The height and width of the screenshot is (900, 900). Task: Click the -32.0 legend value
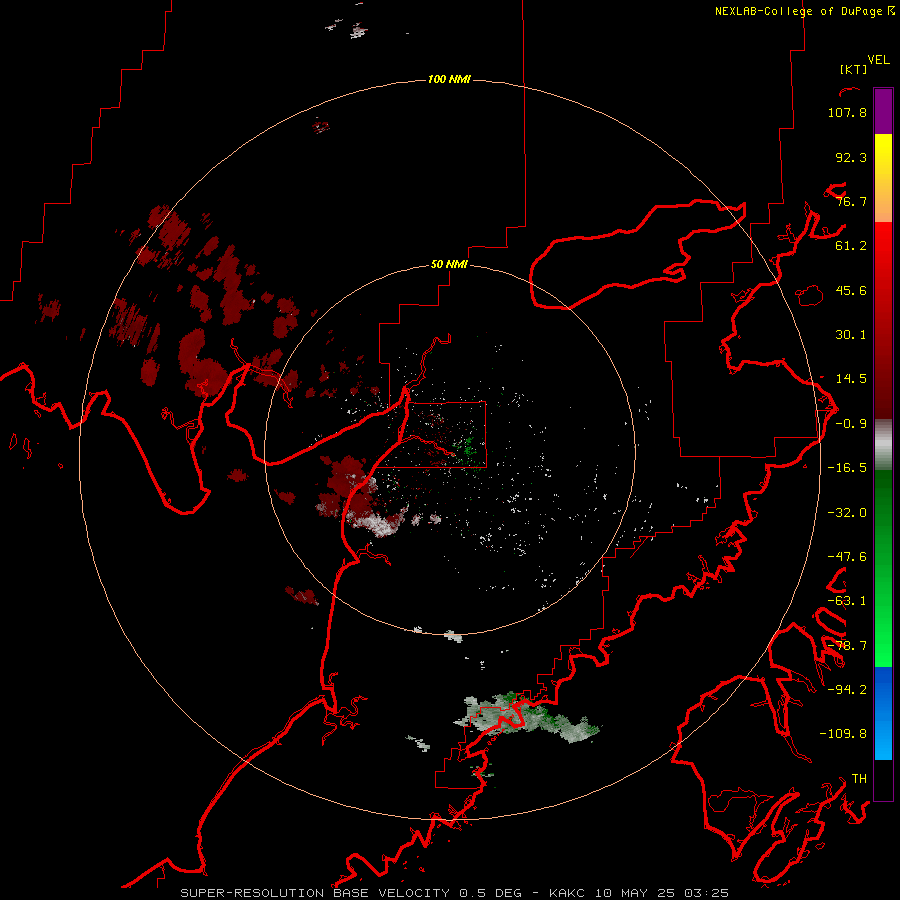click(847, 513)
